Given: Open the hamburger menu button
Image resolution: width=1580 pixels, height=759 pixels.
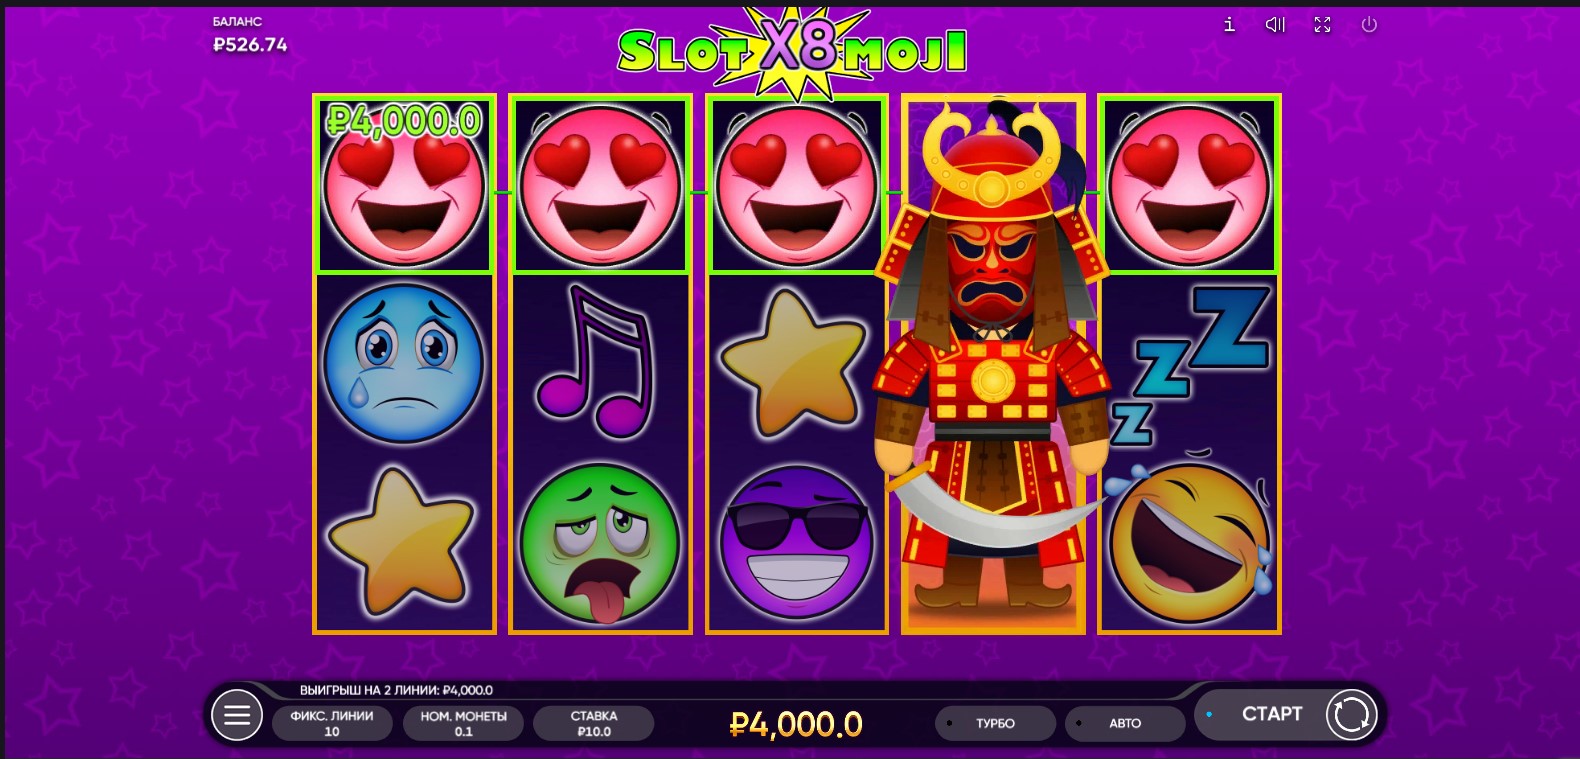Looking at the screenshot, I should (x=237, y=715).
